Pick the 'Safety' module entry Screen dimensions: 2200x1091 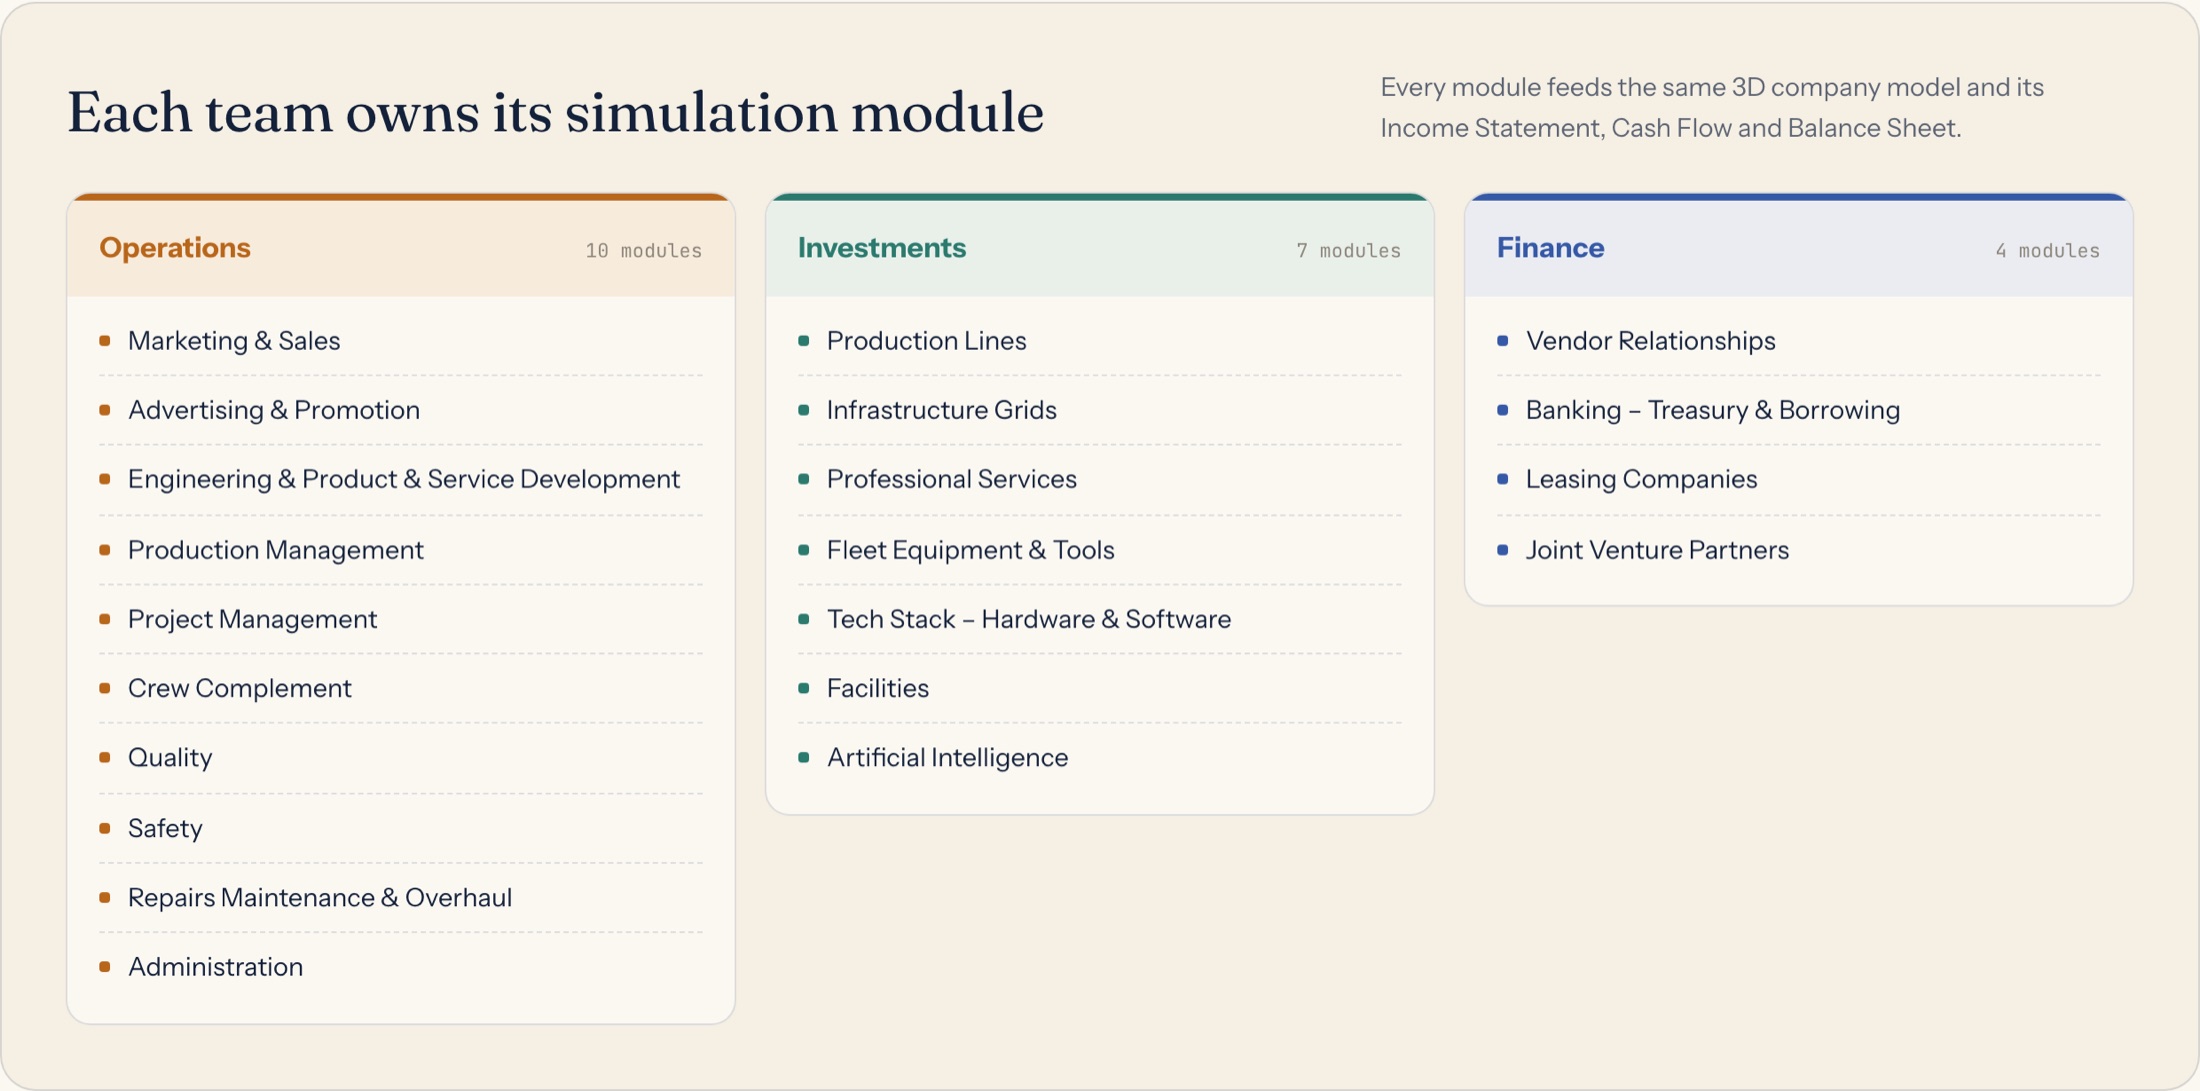coord(400,827)
